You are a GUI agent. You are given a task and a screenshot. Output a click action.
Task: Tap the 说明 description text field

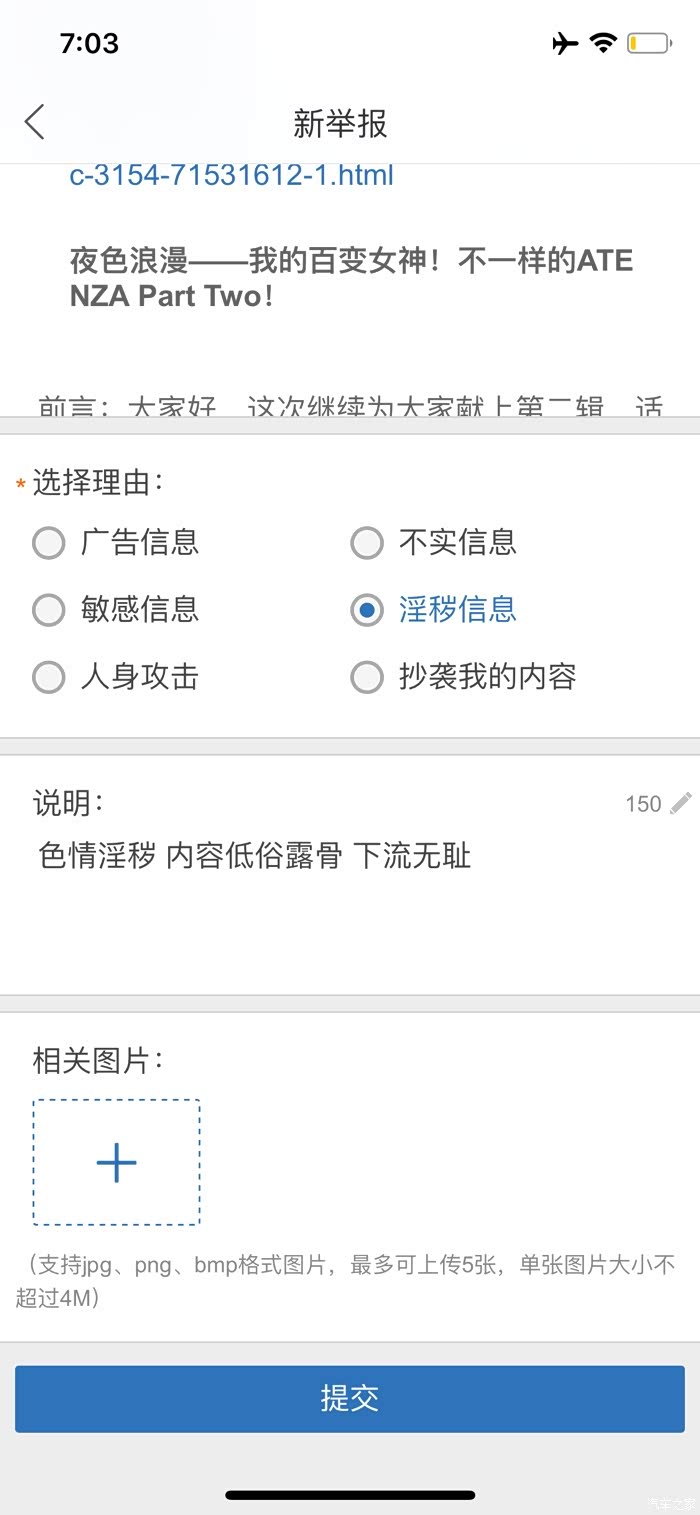coord(350,900)
